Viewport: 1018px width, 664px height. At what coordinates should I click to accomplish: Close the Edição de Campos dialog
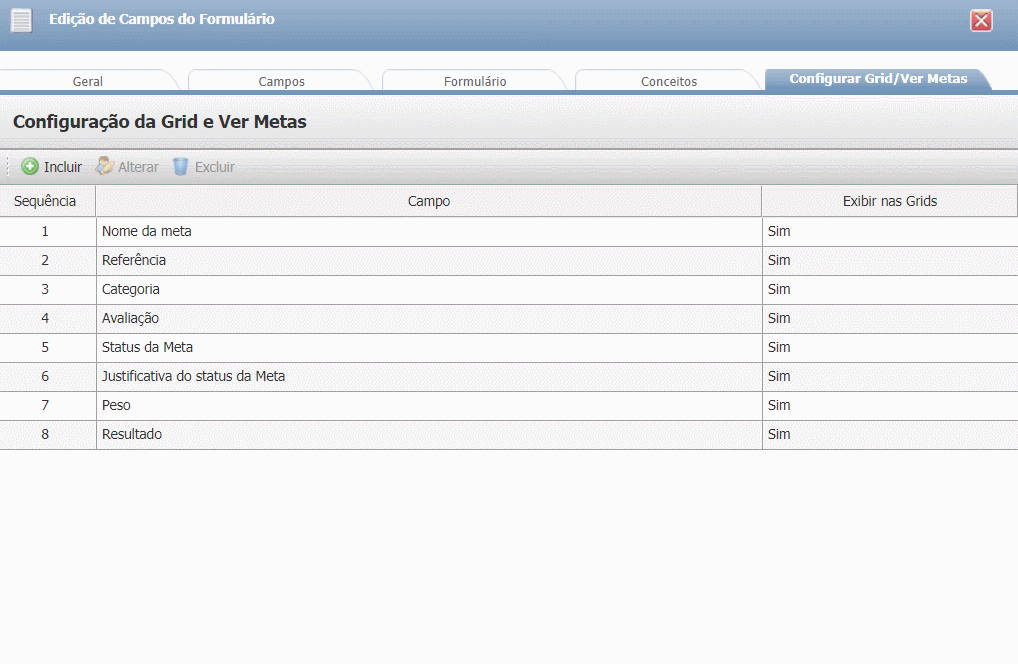coord(981,21)
